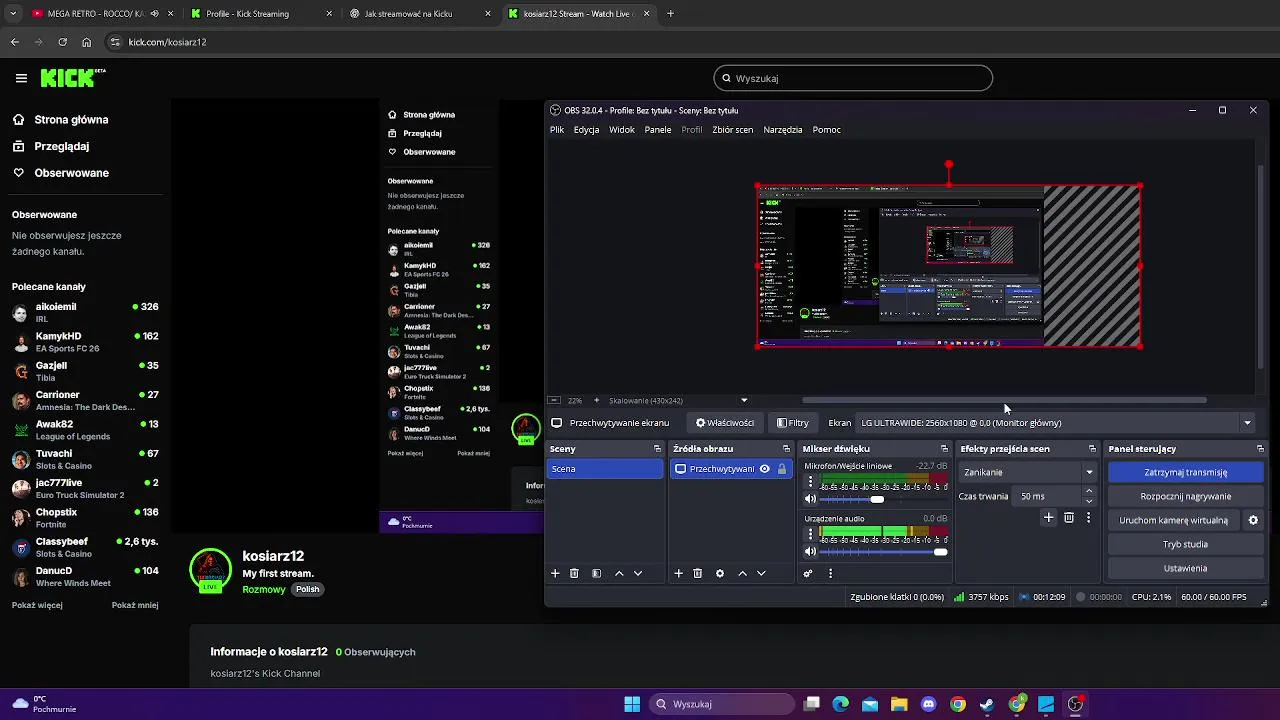Add a new source in Źródła obrazu

coord(678,573)
